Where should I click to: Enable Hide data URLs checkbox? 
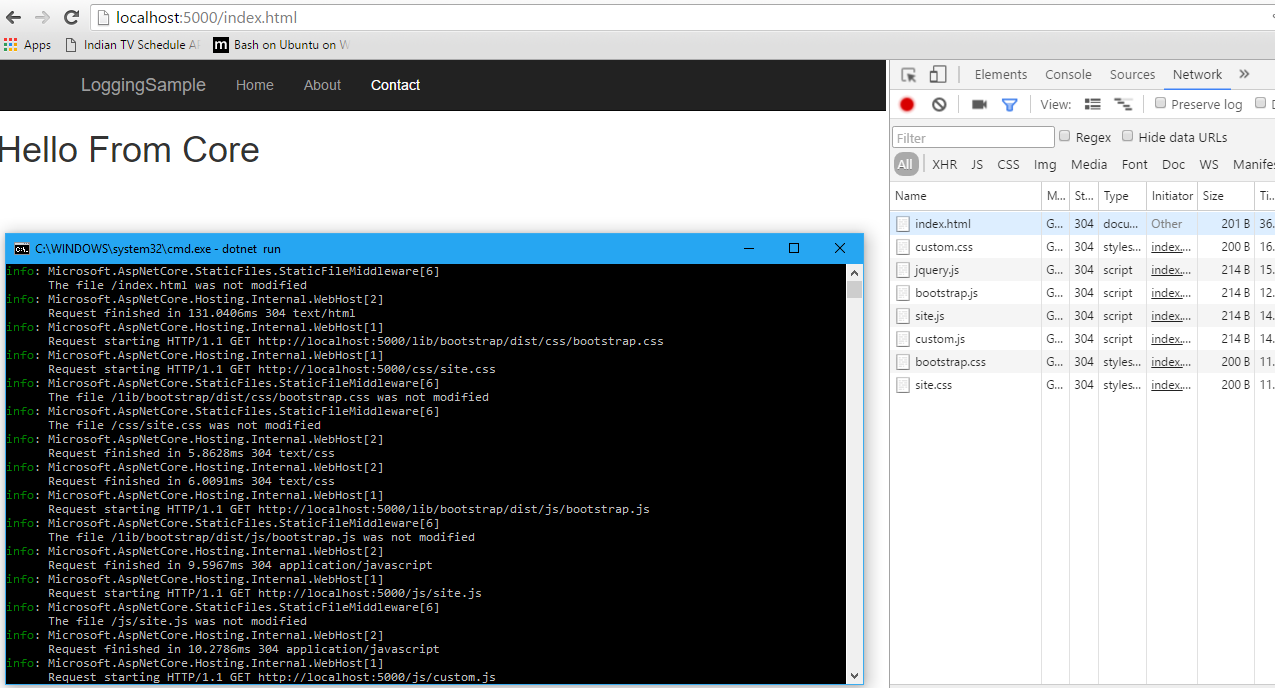(x=1128, y=136)
